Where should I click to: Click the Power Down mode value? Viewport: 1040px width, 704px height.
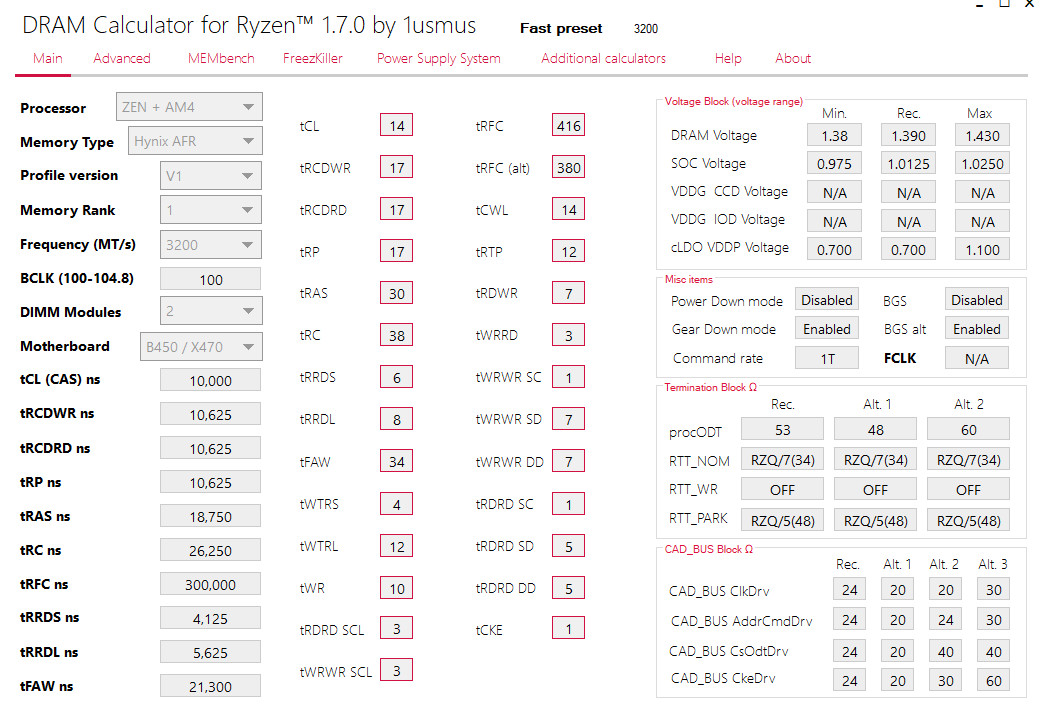pos(826,300)
